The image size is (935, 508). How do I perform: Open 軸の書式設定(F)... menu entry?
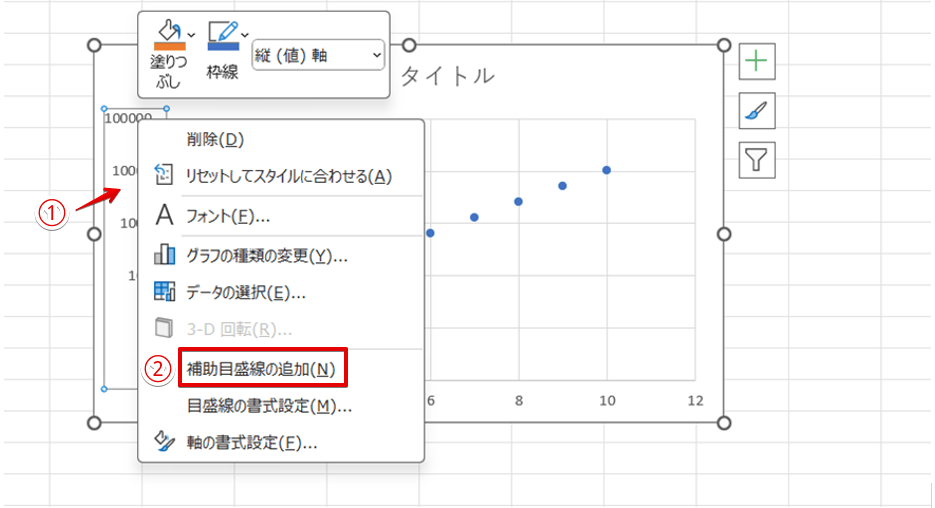tap(281, 442)
